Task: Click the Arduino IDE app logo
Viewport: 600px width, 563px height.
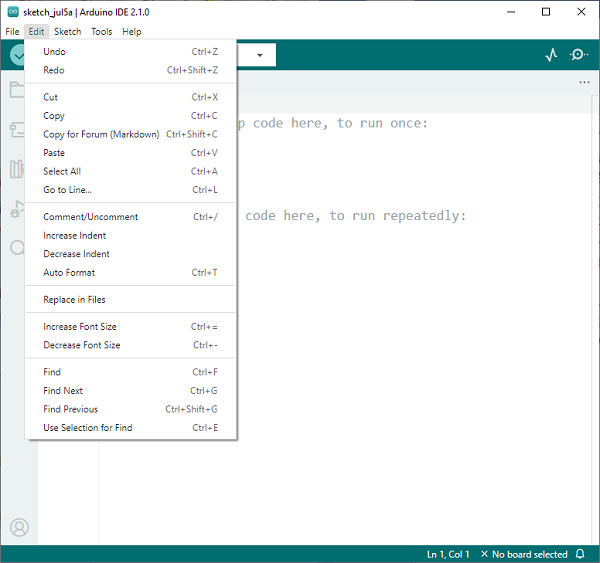Action: click(13, 12)
